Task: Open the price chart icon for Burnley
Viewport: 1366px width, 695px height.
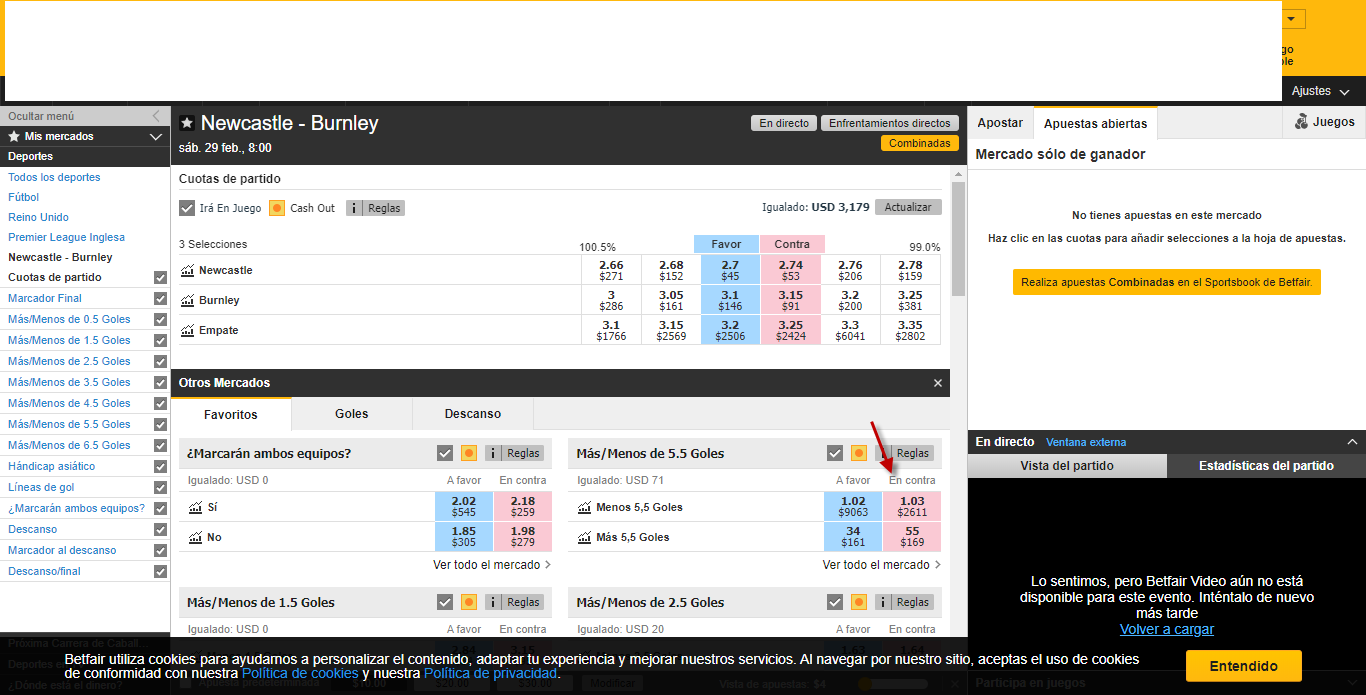Action: coord(187,300)
